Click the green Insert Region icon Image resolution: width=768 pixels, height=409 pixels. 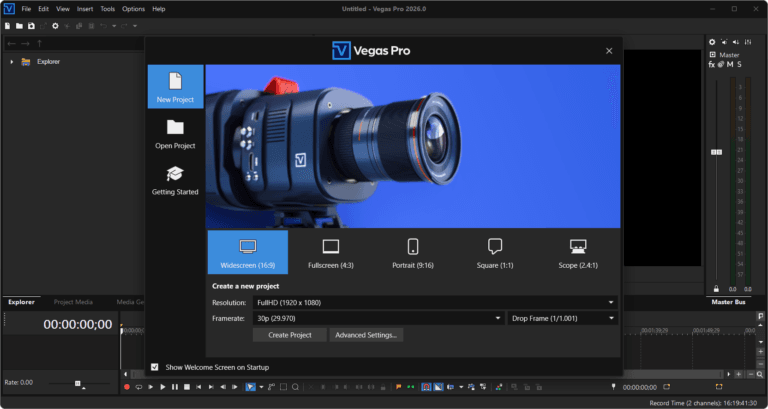[410, 387]
